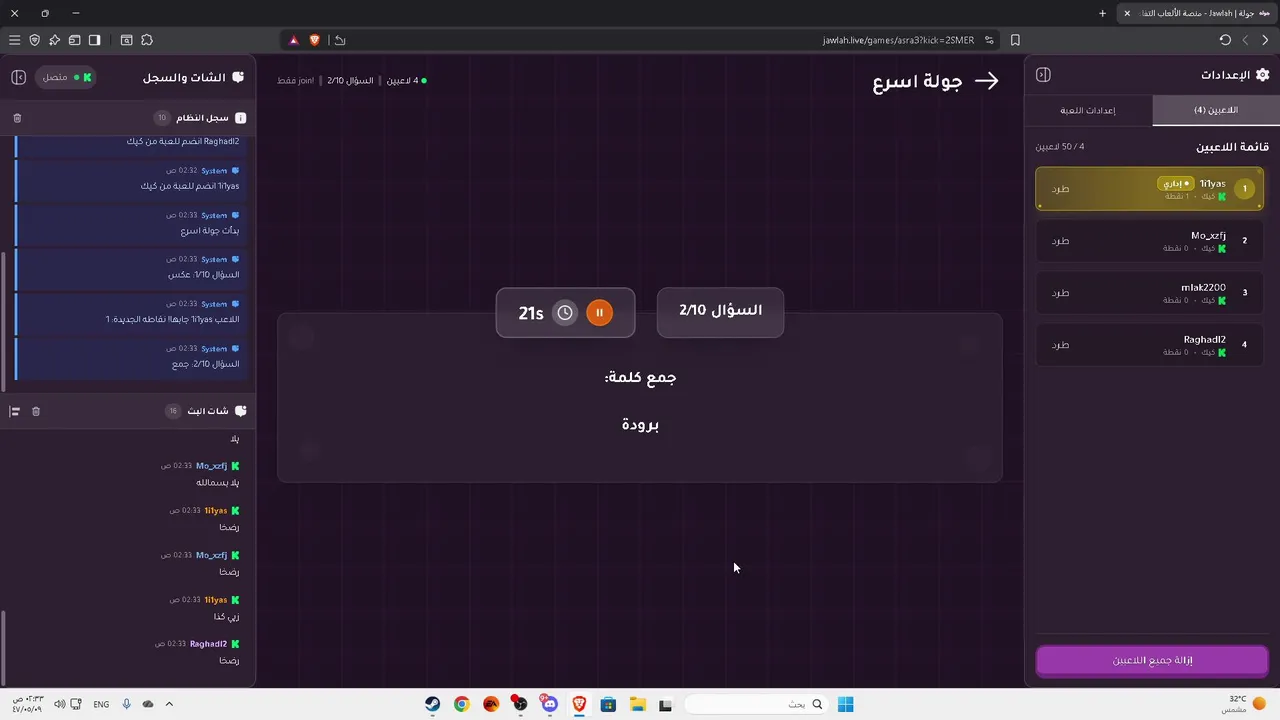Click the متصل connection status badge
This screenshot has width=1280, height=720.
tap(66, 77)
